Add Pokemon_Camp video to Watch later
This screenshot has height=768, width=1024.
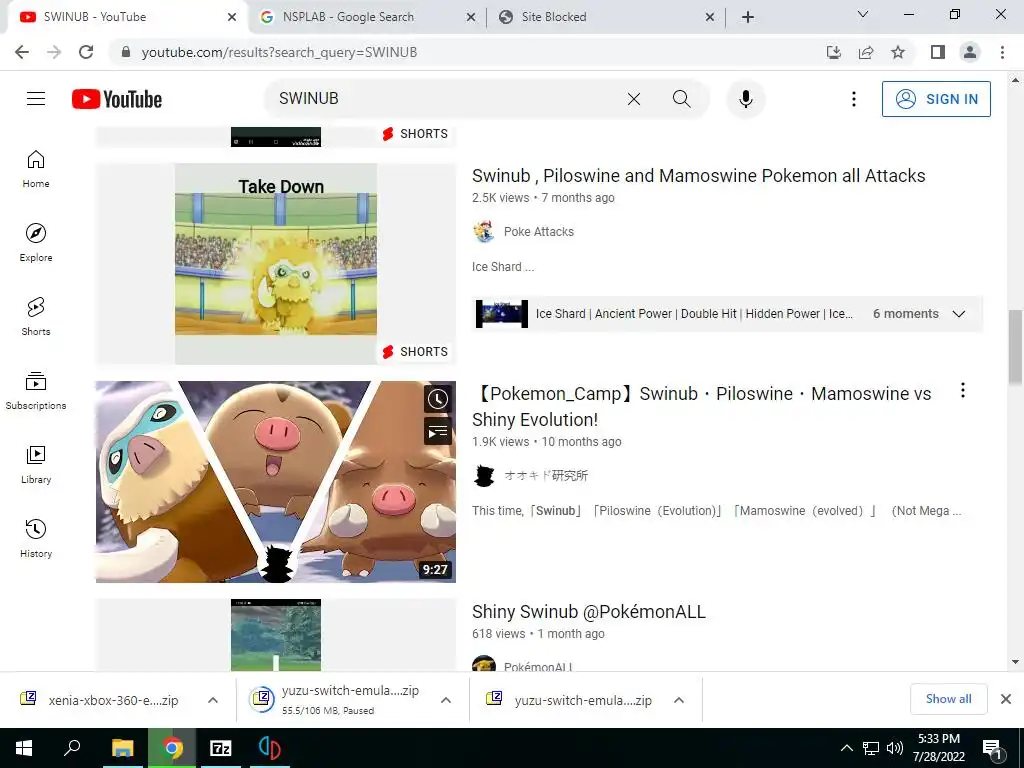click(438, 399)
